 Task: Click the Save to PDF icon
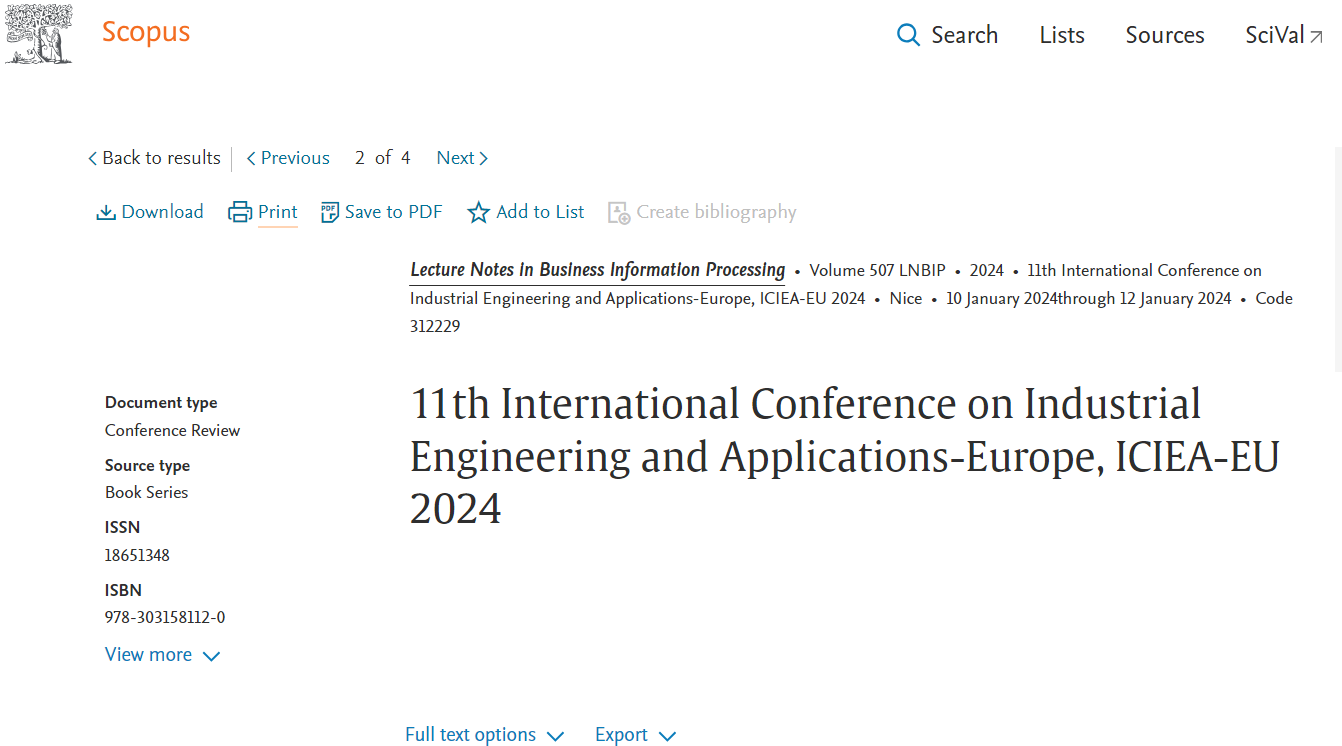click(x=330, y=213)
